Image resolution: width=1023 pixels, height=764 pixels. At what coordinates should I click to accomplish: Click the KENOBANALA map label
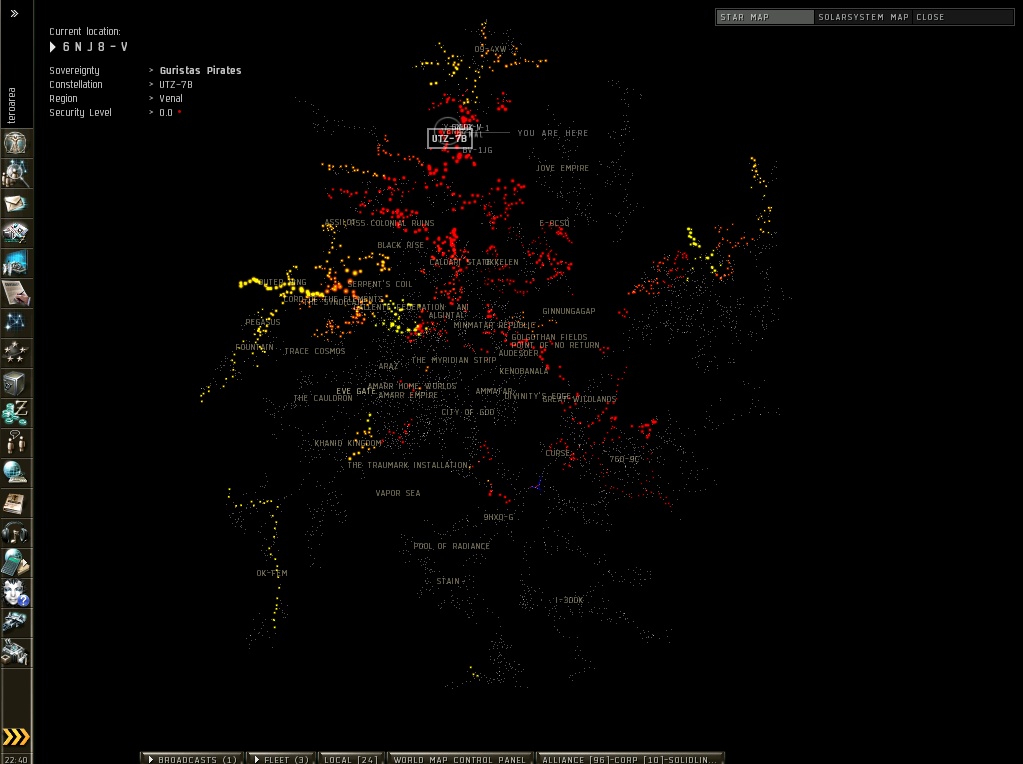pos(524,371)
